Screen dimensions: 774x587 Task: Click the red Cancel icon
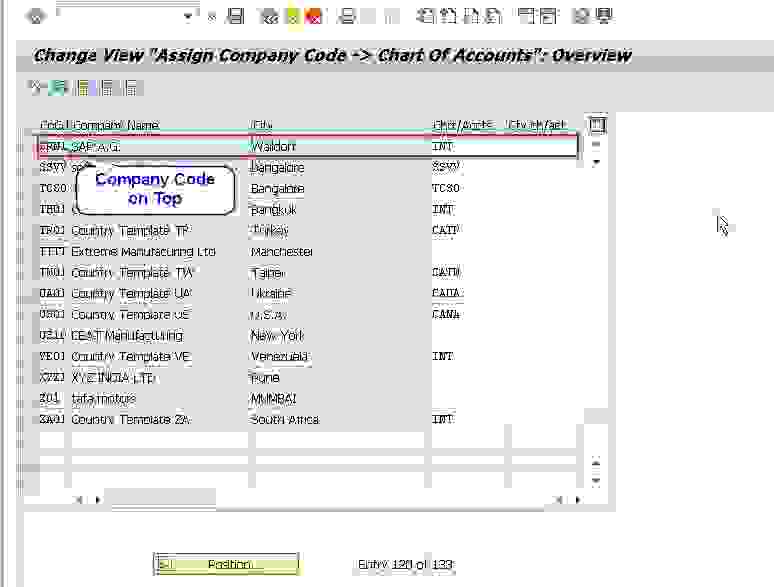[313, 16]
